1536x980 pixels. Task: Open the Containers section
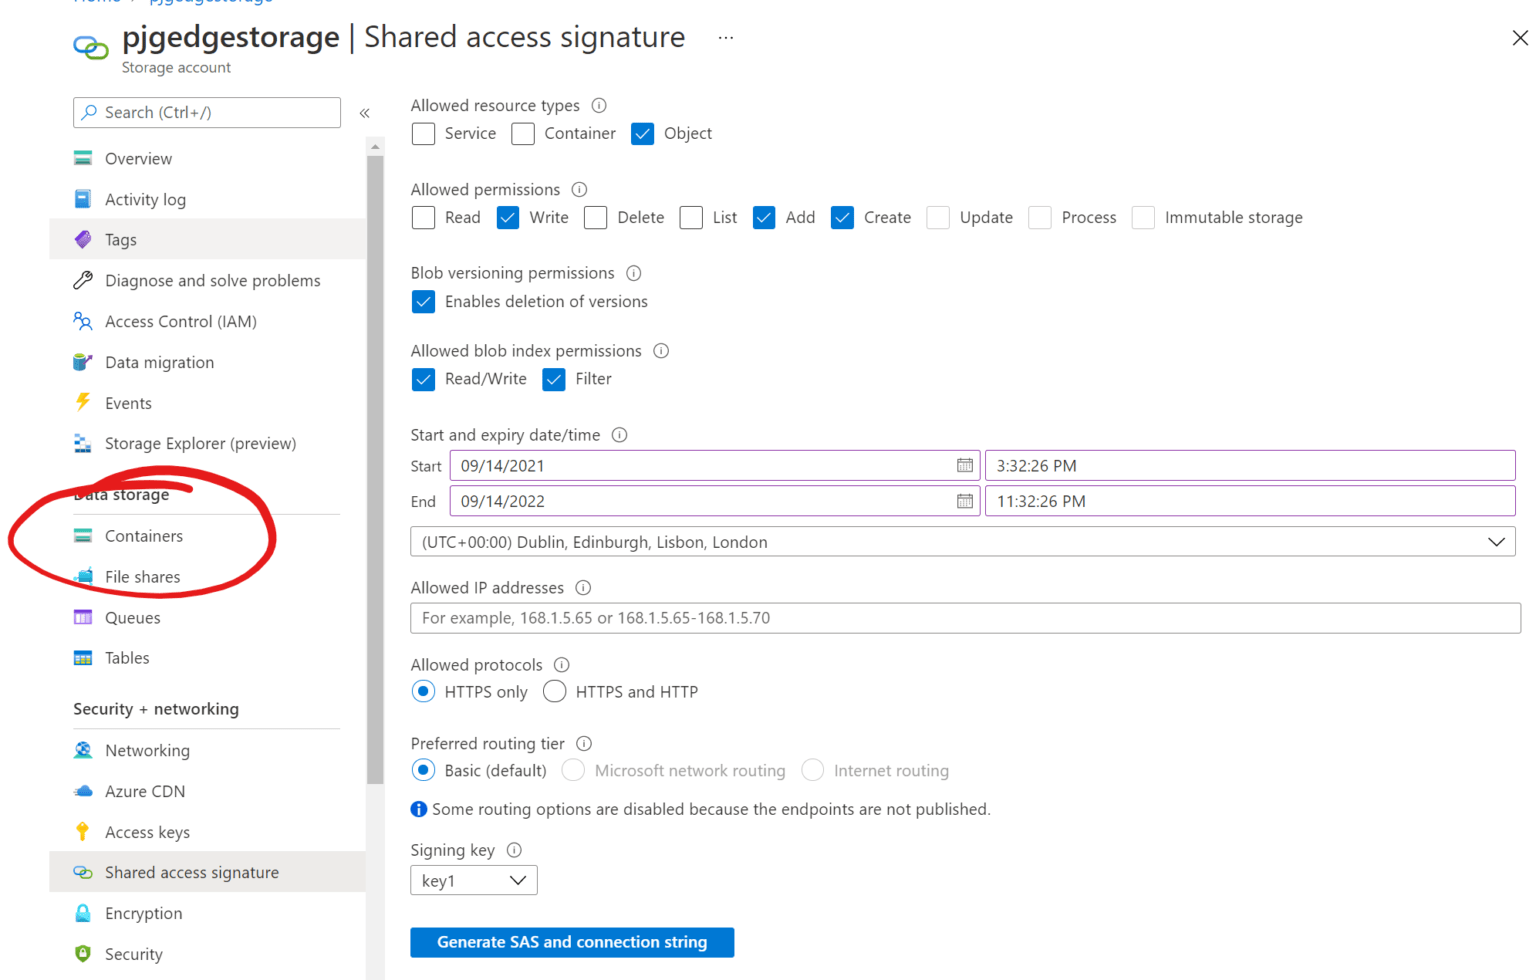tap(143, 535)
